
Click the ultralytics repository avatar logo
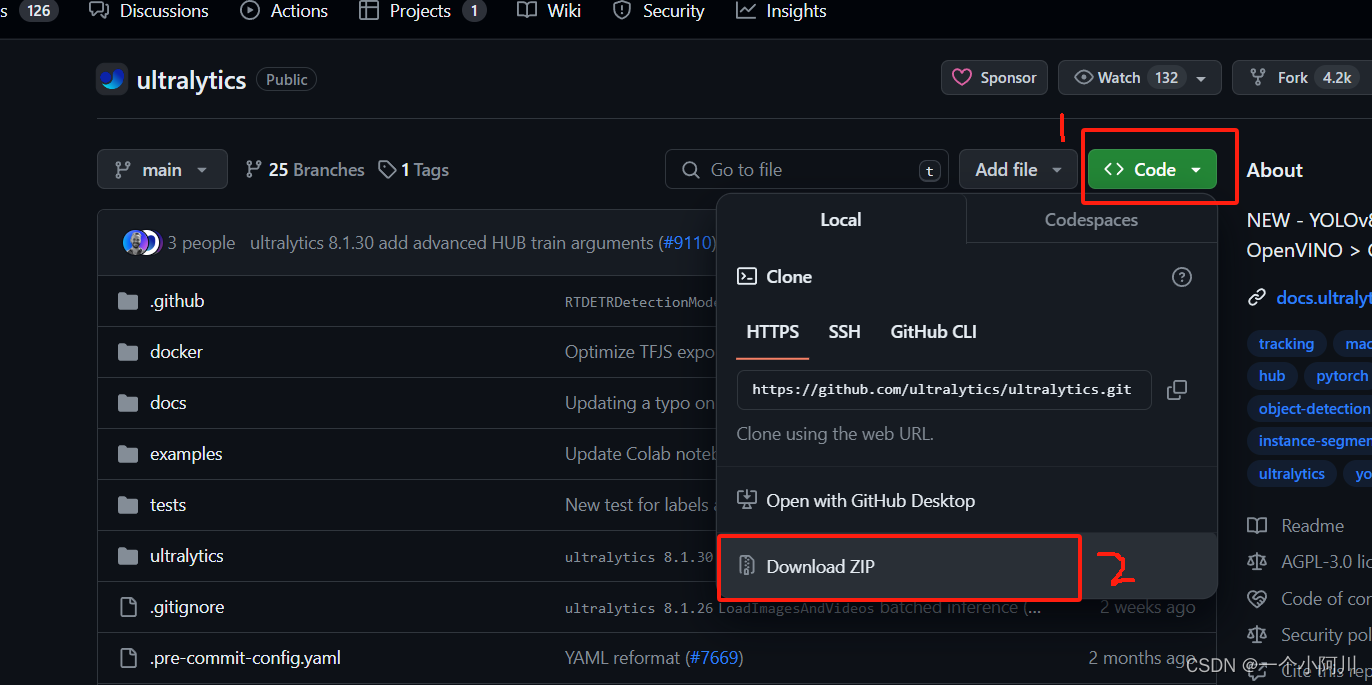pos(112,79)
